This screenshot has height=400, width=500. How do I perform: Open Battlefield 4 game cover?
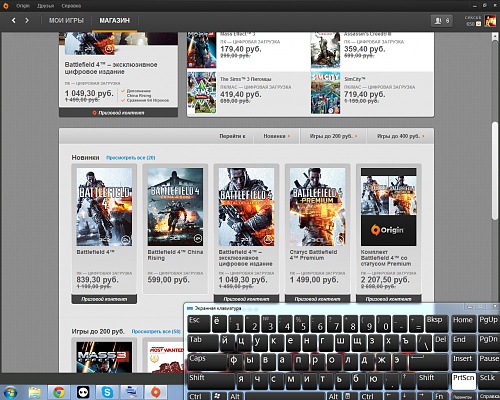pos(104,207)
